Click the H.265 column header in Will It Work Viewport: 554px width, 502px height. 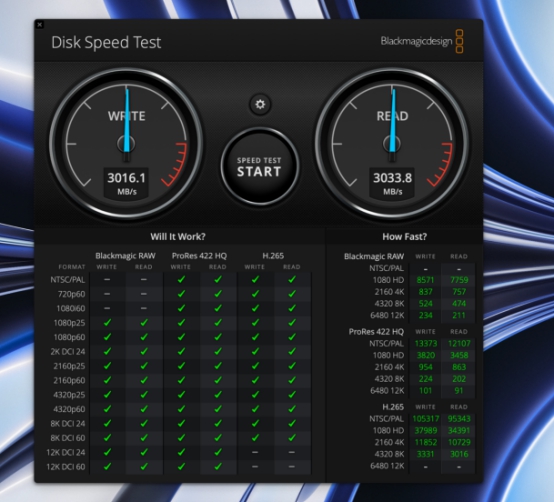(x=273, y=256)
